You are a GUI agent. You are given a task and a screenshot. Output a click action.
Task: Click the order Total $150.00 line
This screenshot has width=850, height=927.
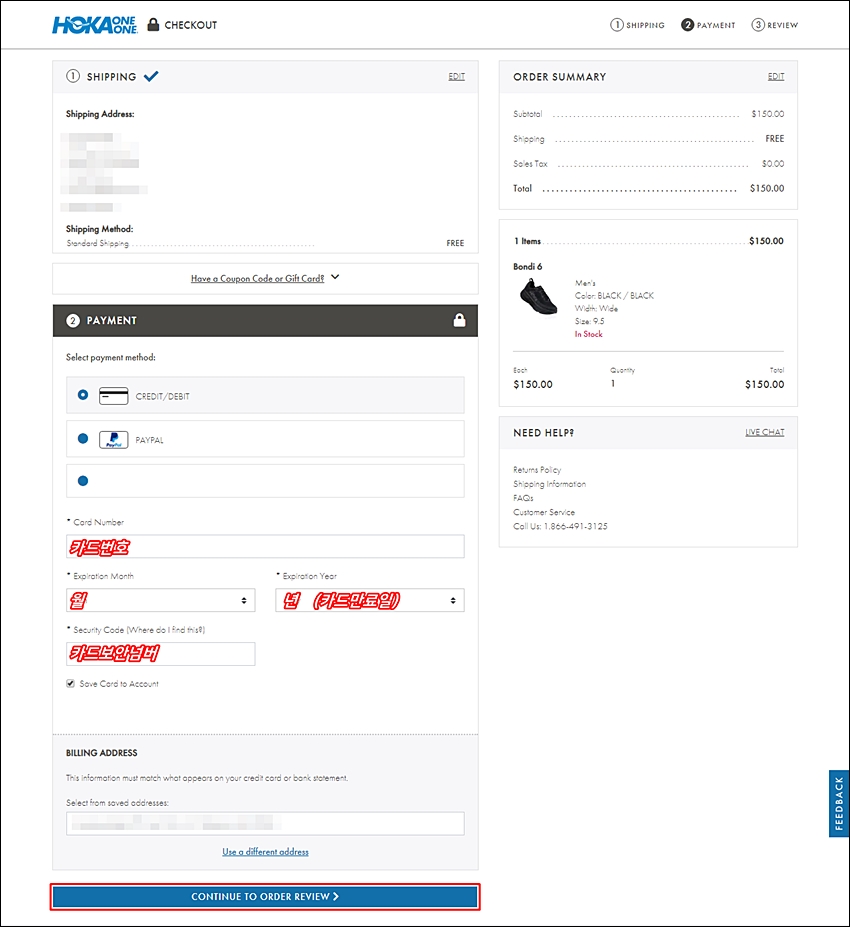point(648,189)
